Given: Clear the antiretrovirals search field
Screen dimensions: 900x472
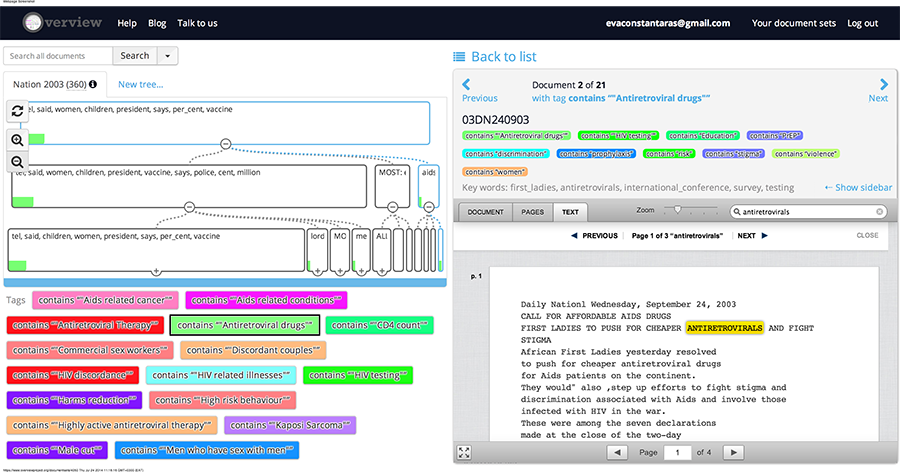Looking at the screenshot, I should click(880, 212).
